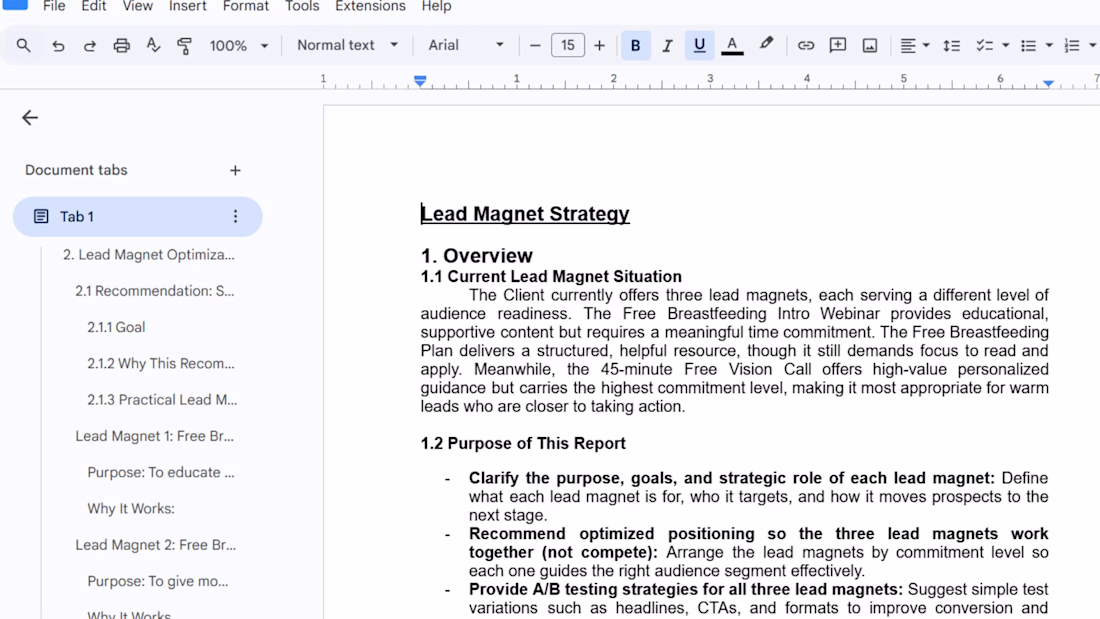
Task: Toggle Bold formatting off
Action: 635,46
